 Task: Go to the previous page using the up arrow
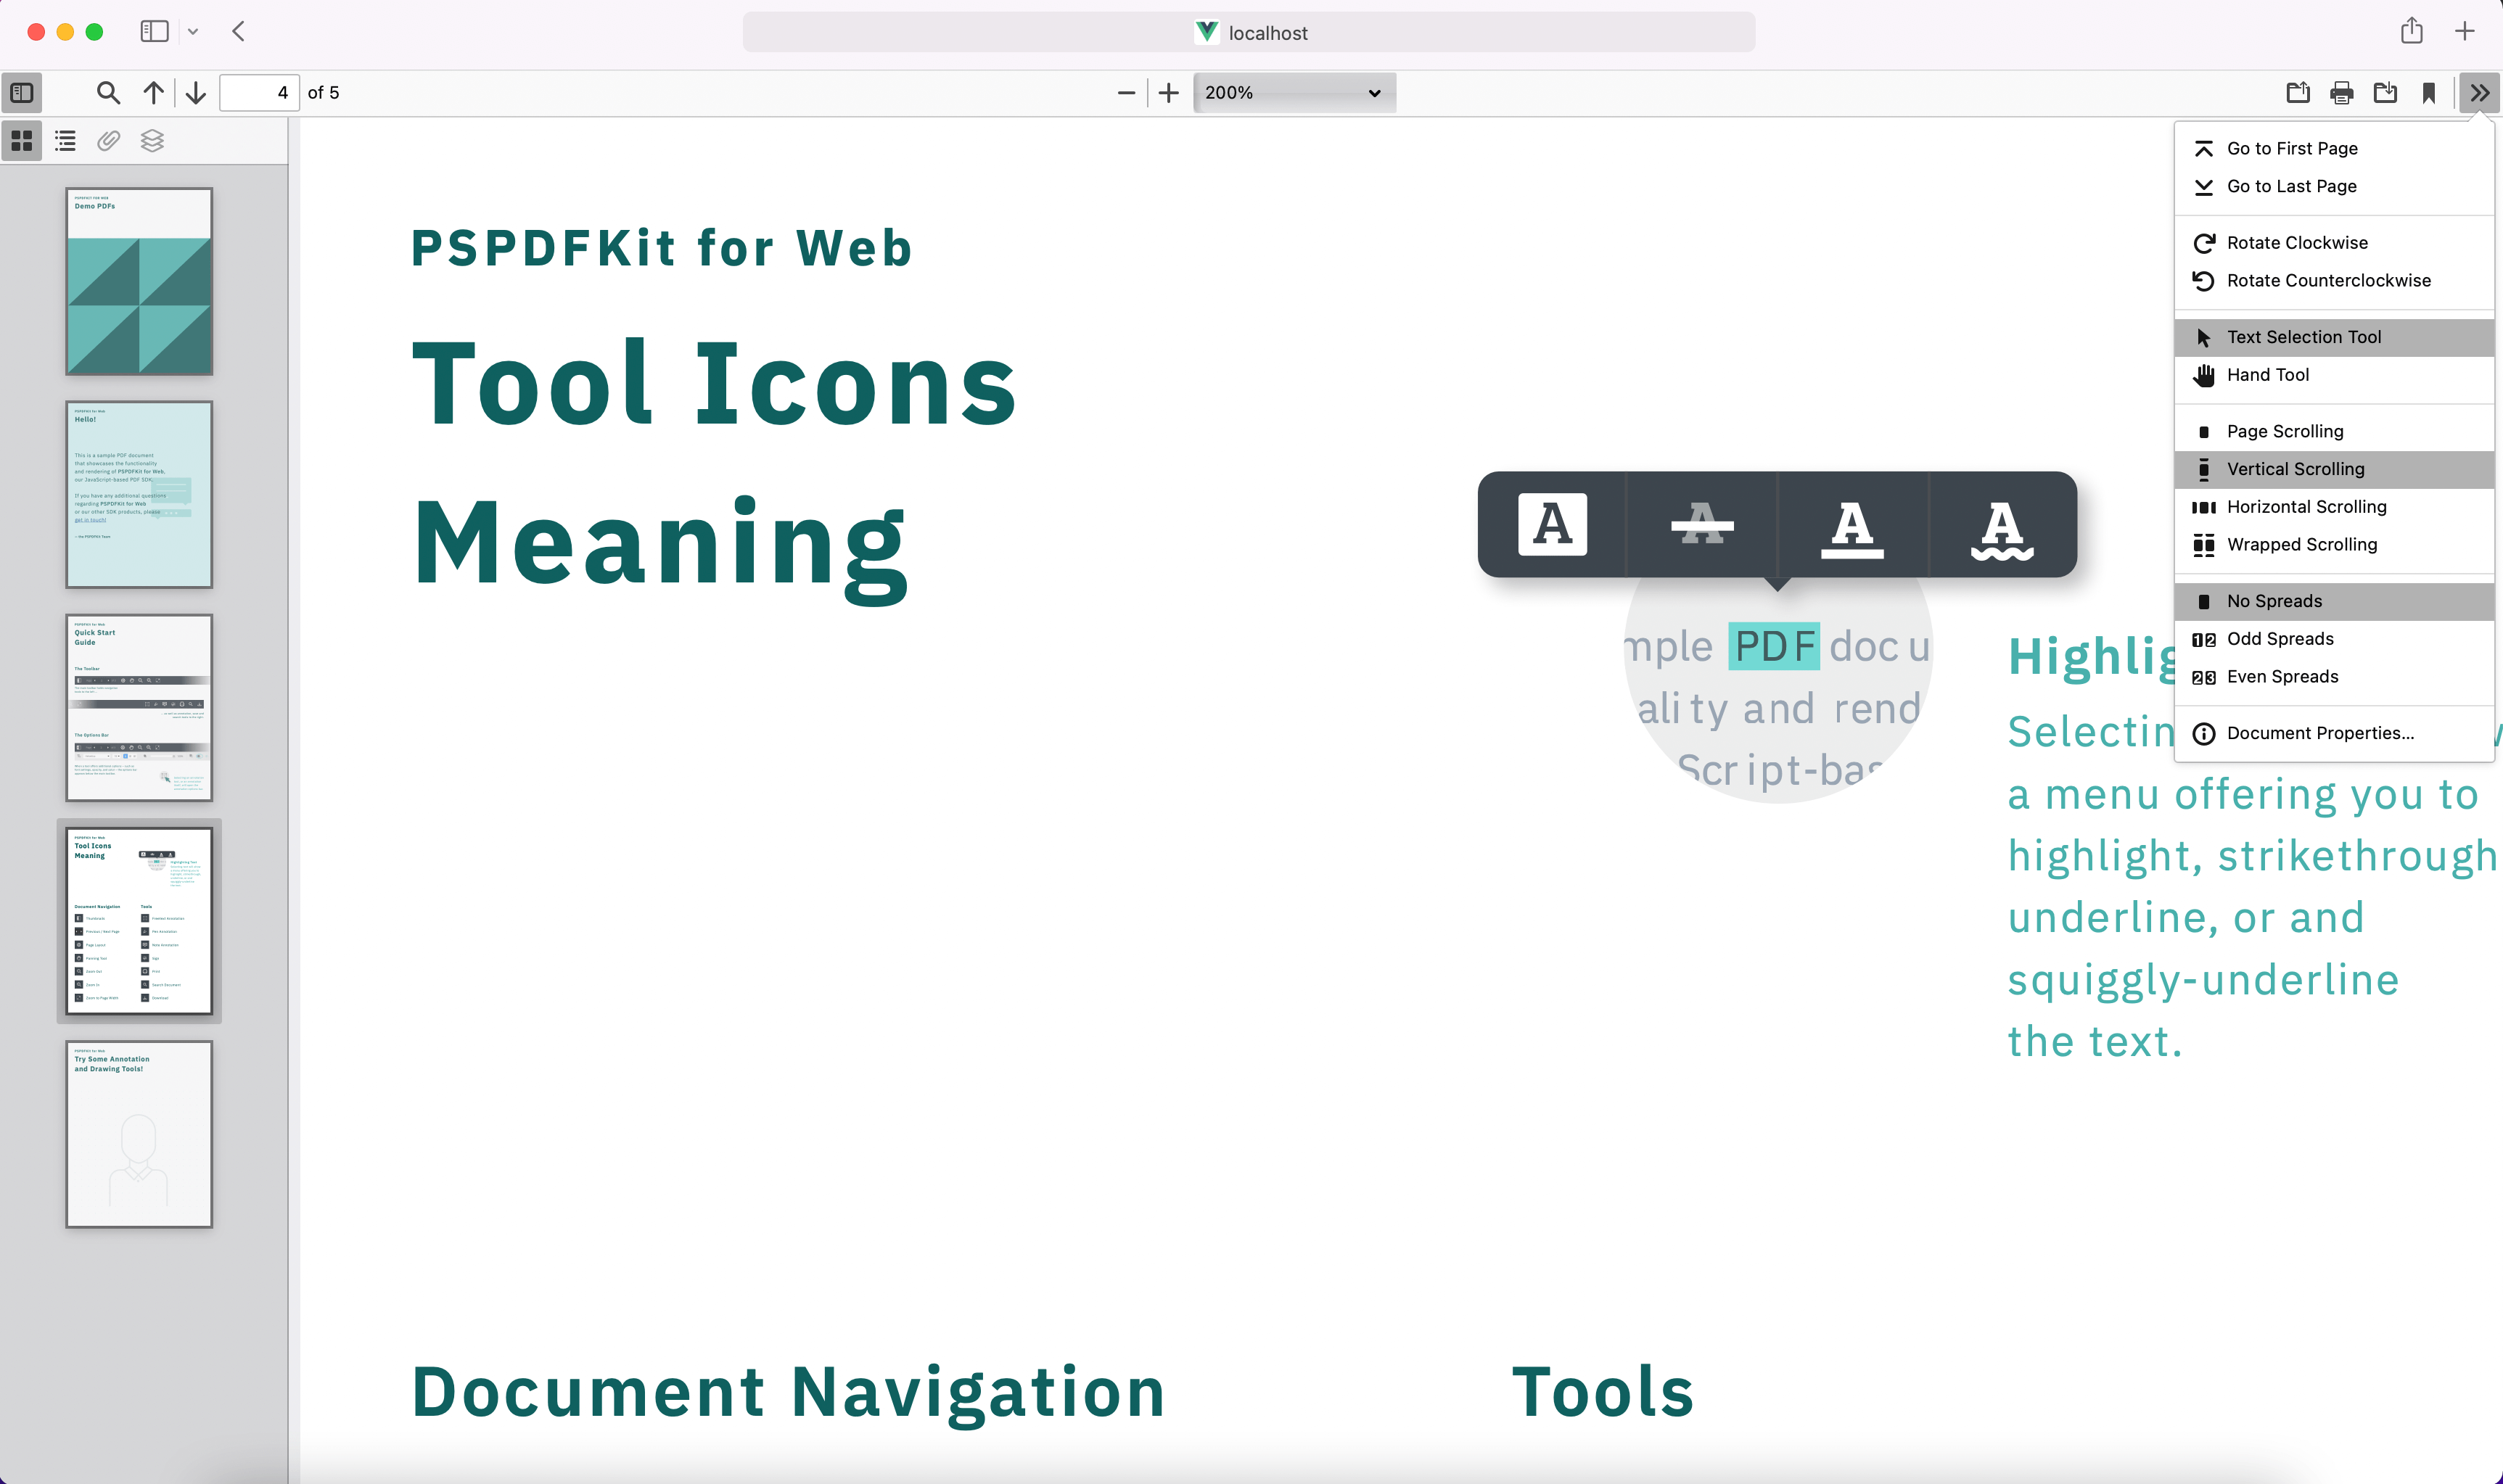tap(152, 92)
